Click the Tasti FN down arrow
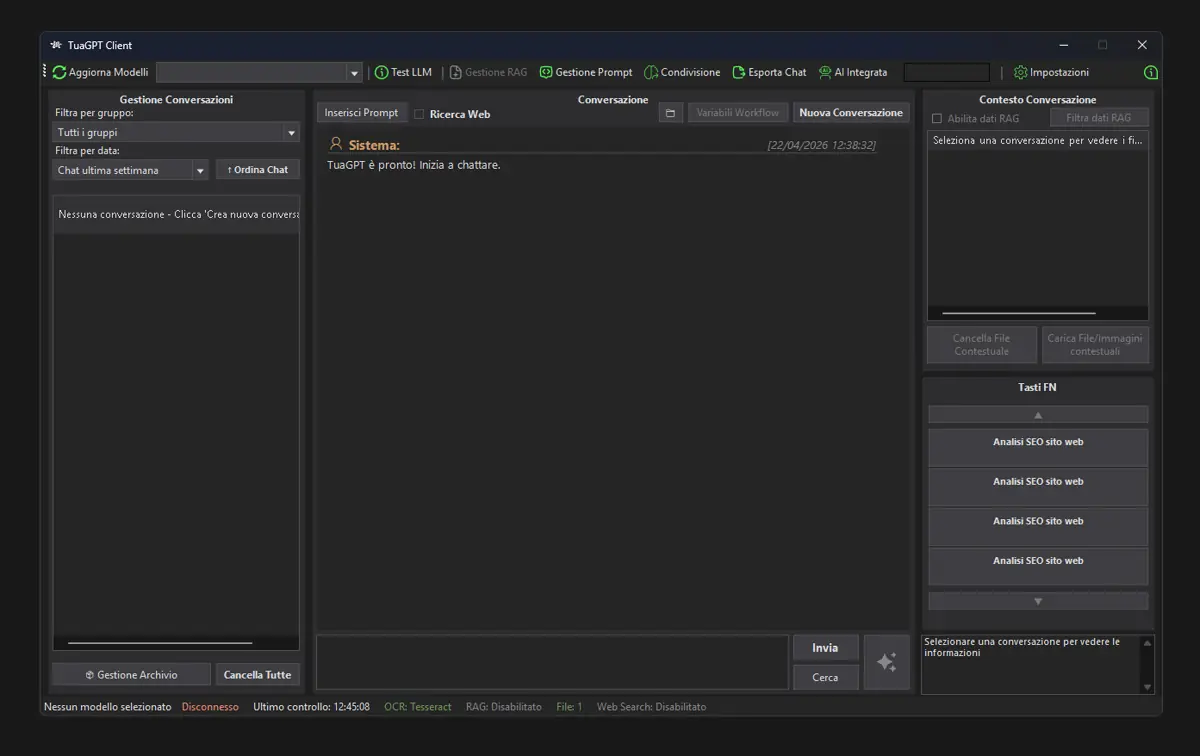The image size is (1200, 756). (1038, 601)
